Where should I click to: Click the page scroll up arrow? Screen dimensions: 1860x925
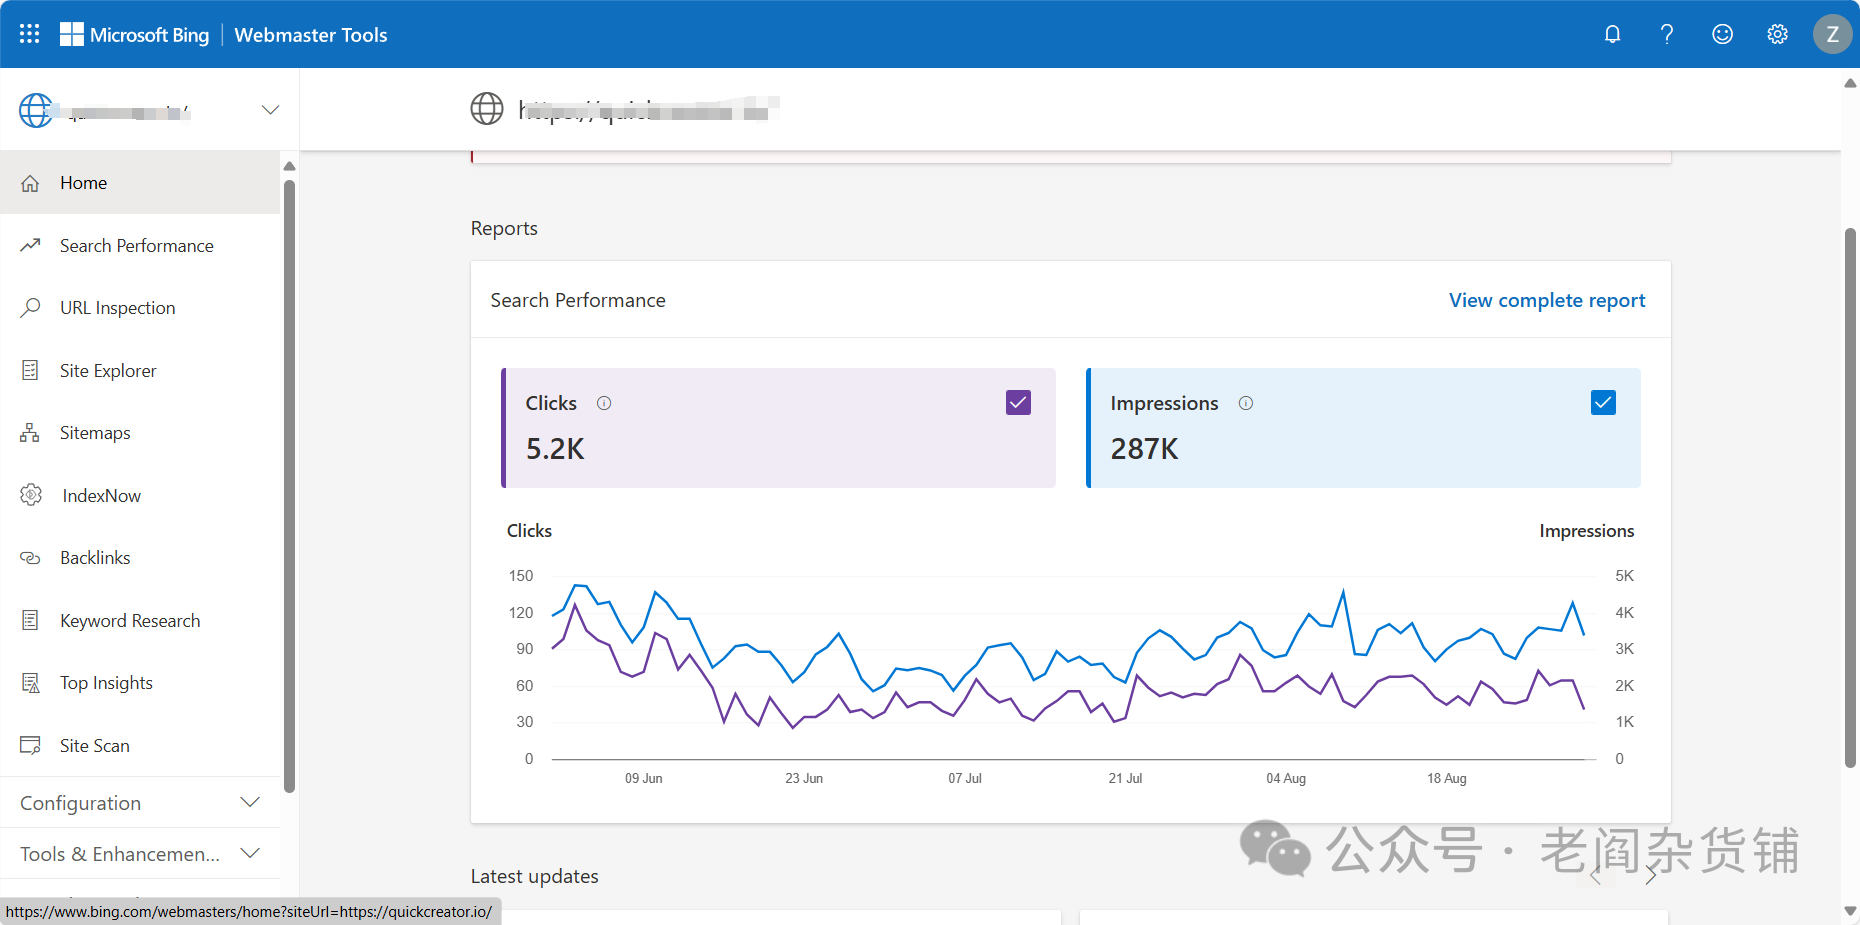click(x=1850, y=83)
